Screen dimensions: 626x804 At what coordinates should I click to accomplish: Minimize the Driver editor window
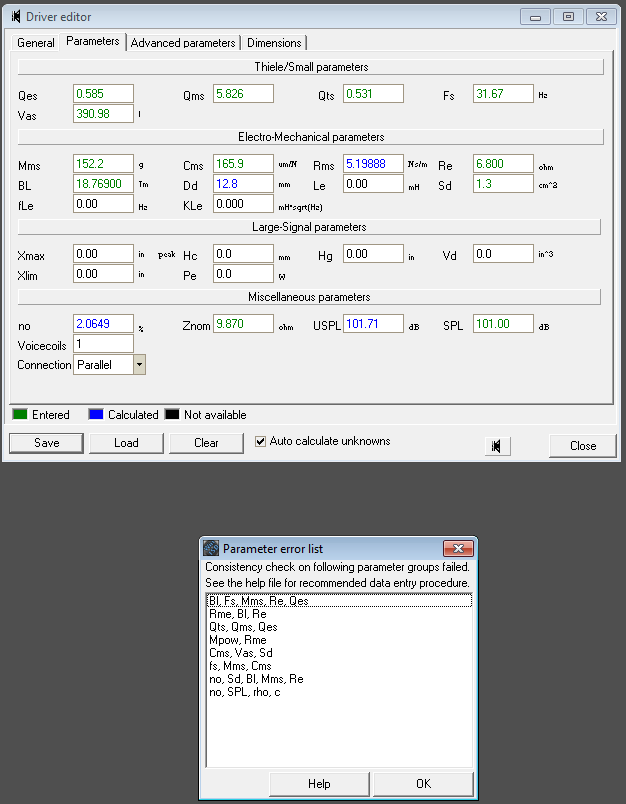[535, 16]
